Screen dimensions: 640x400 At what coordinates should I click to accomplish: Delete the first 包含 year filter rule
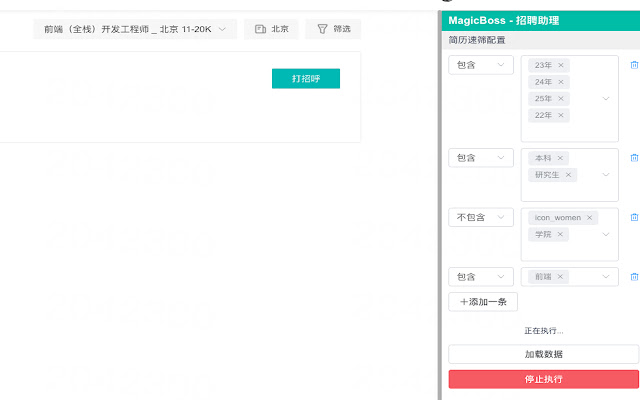pyautogui.click(x=634, y=65)
